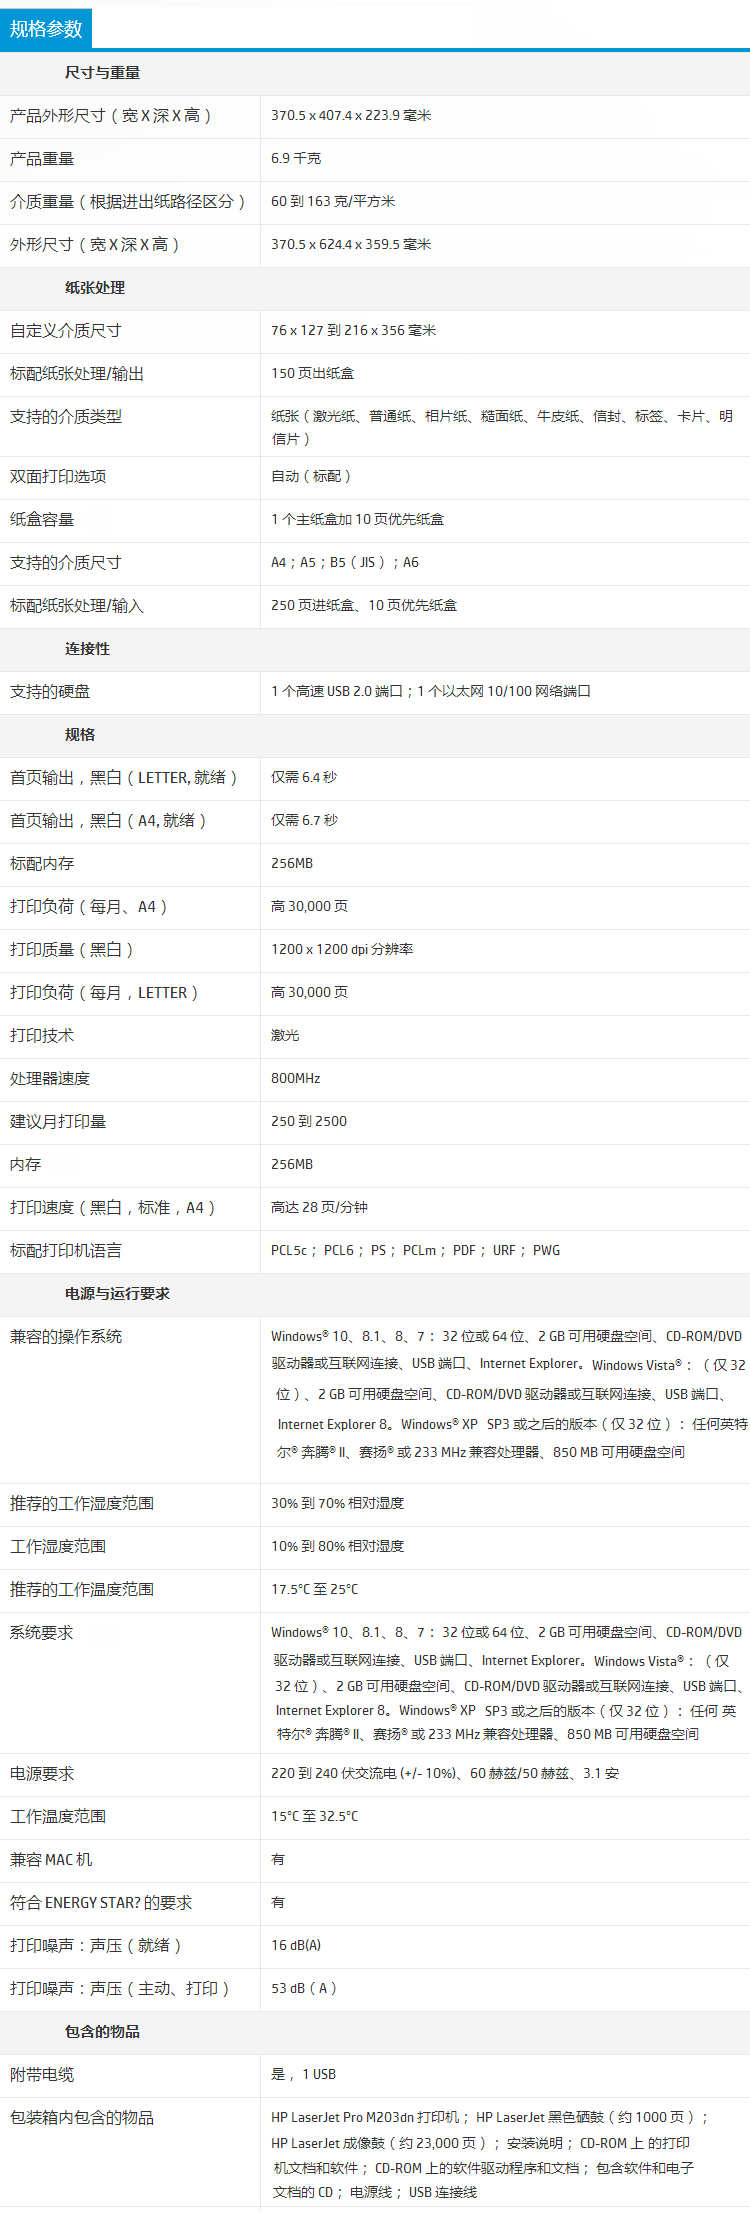Click the 双面打印选项 label
750x2221 pixels.
[58, 477]
